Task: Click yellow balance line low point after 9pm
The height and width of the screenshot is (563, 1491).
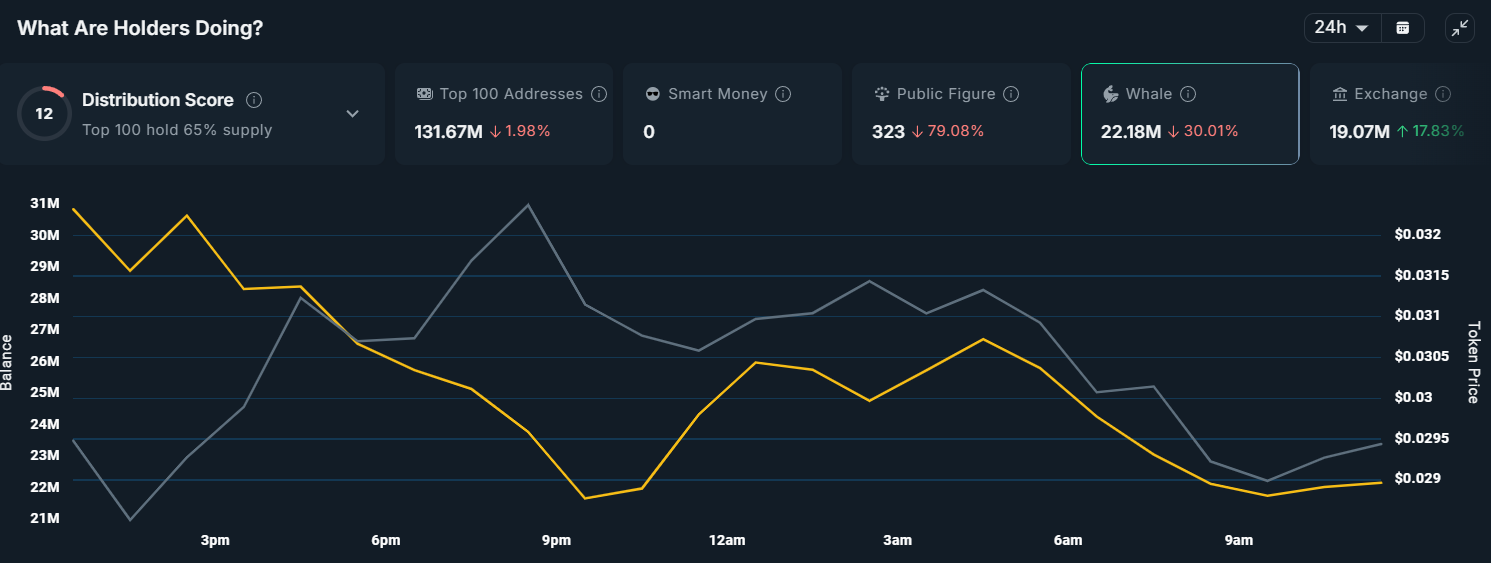Action: click(x=585, y=498)
